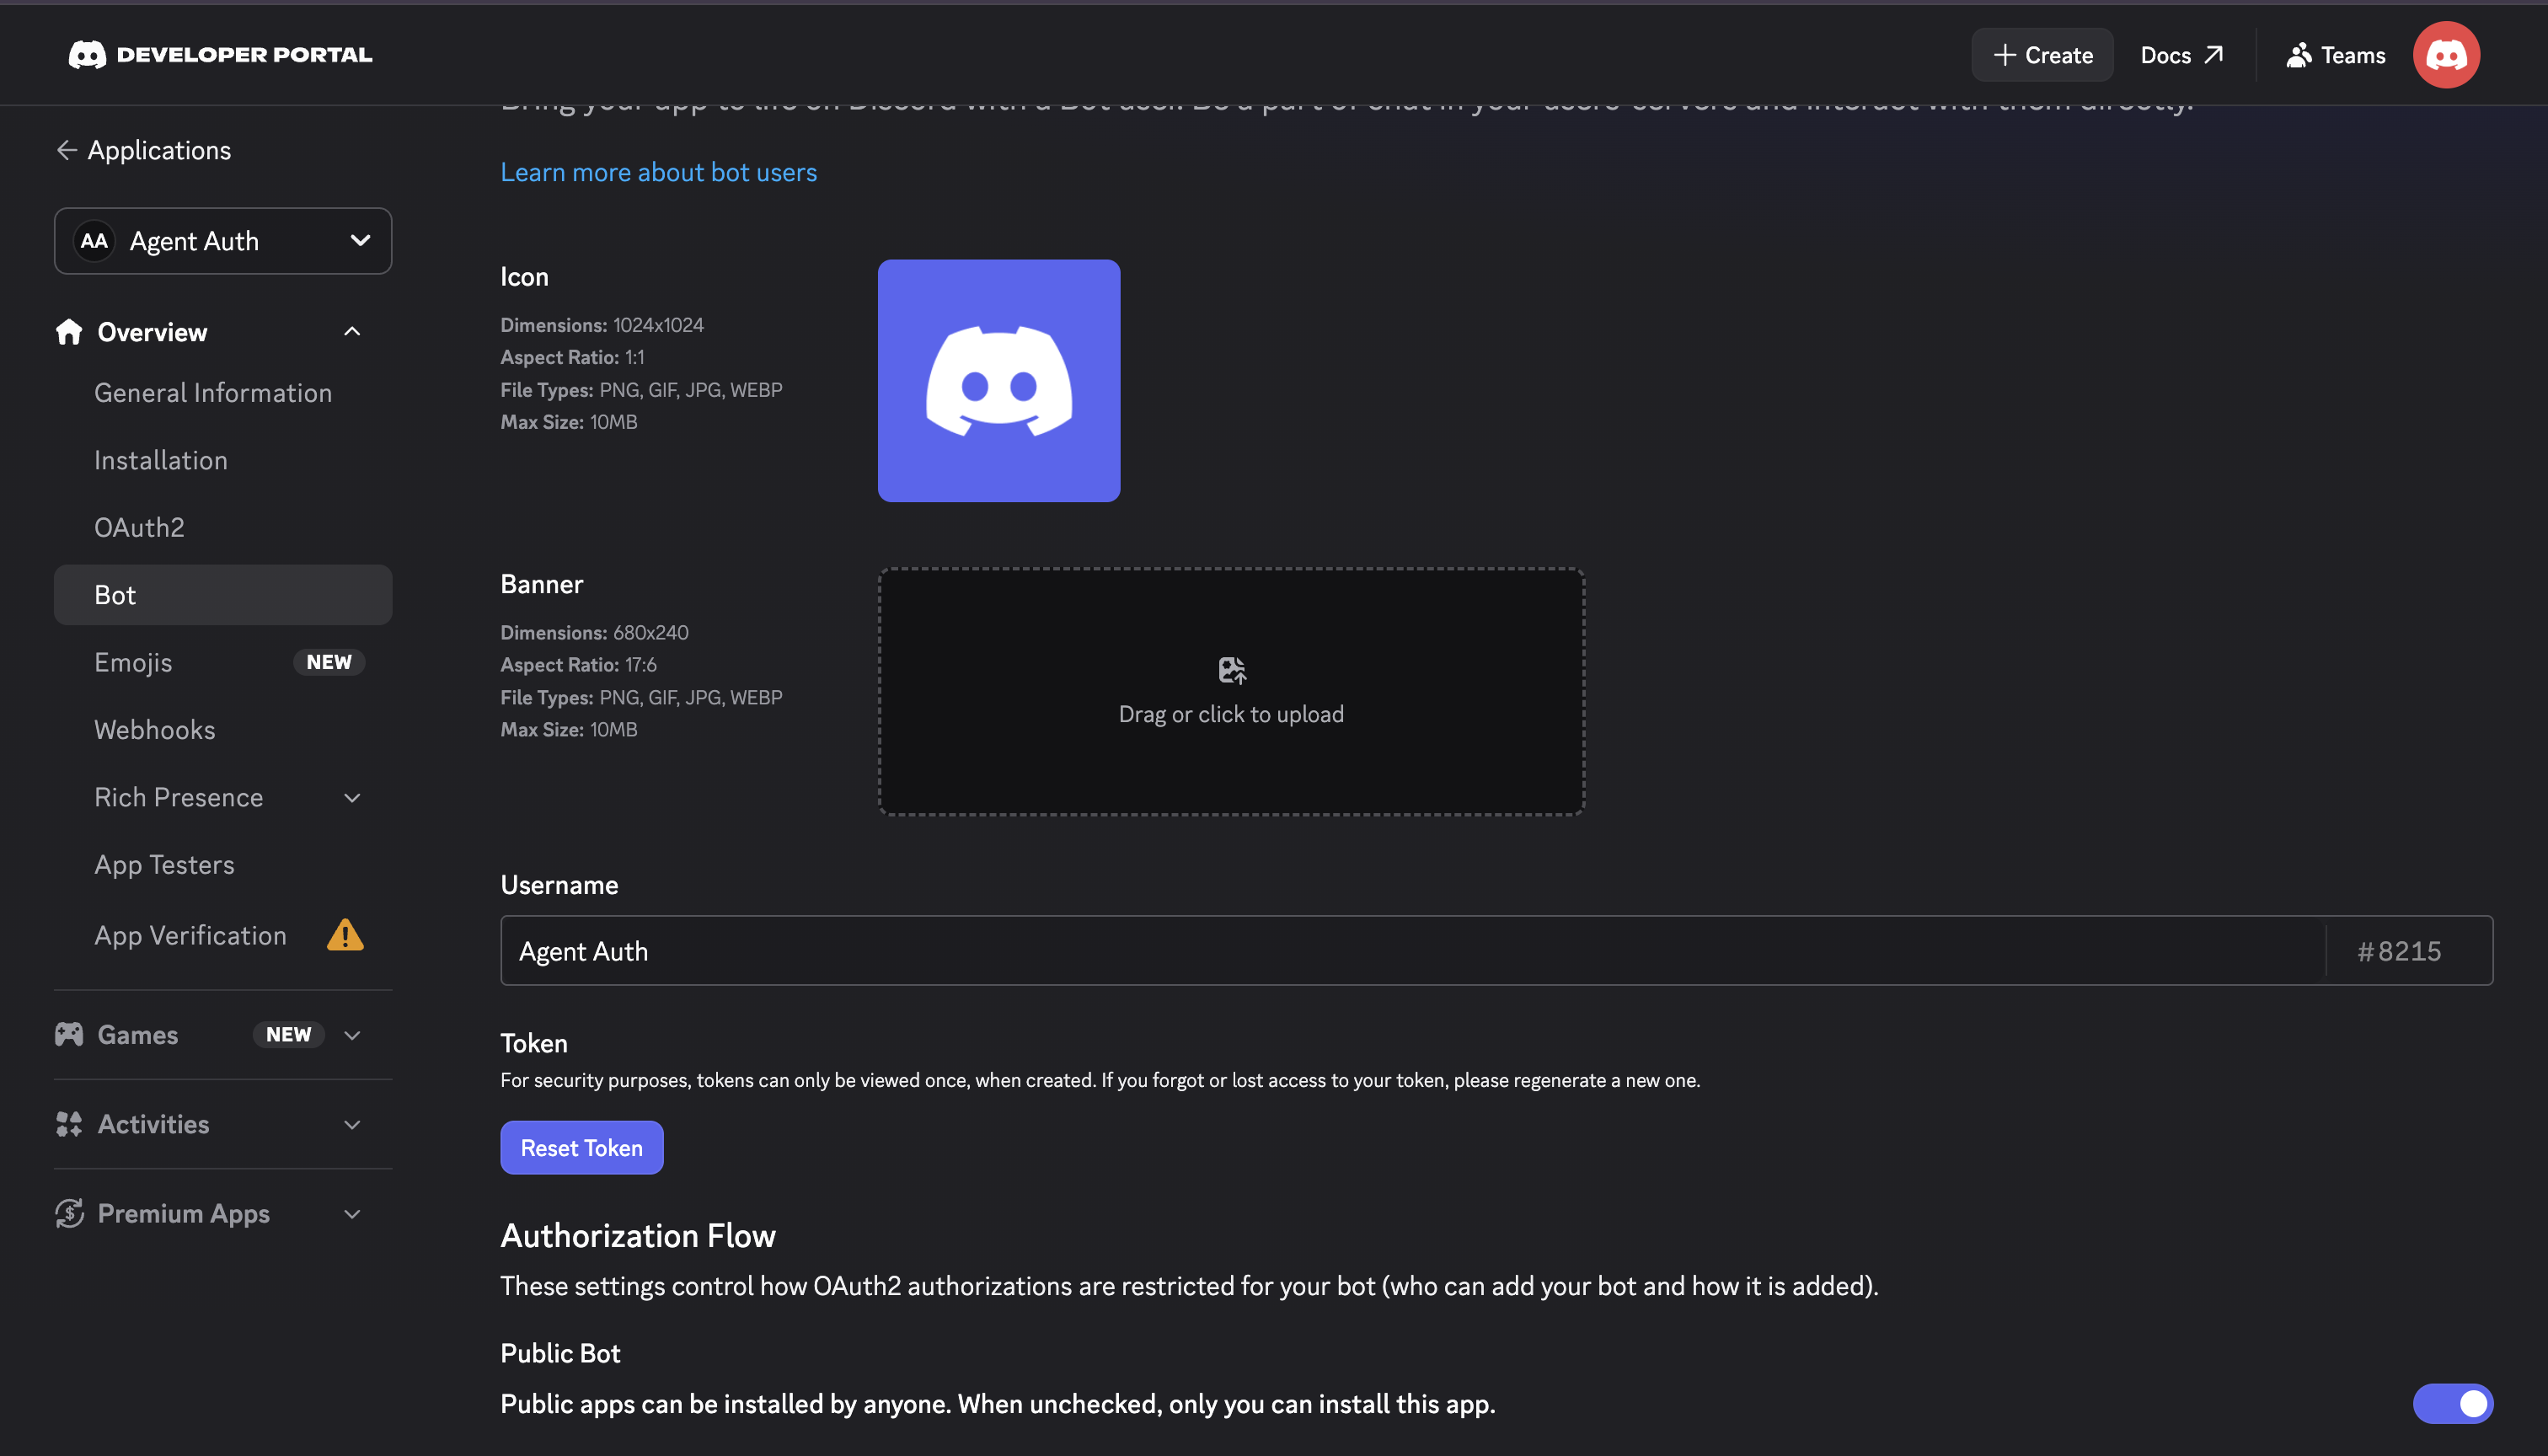Open the Agent Auth application dropdown

coord(223,241)
